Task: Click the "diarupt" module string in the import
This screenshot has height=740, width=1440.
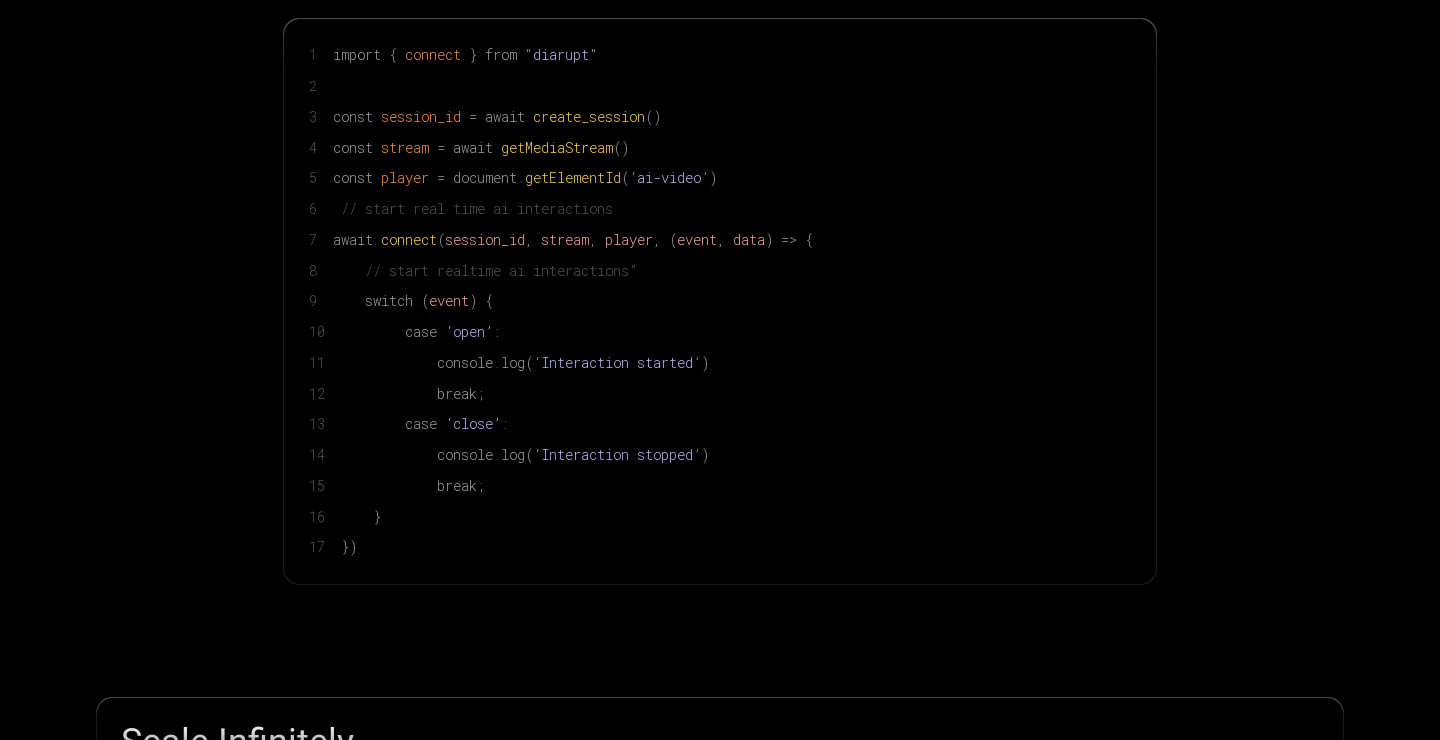Action: point(561,55)
